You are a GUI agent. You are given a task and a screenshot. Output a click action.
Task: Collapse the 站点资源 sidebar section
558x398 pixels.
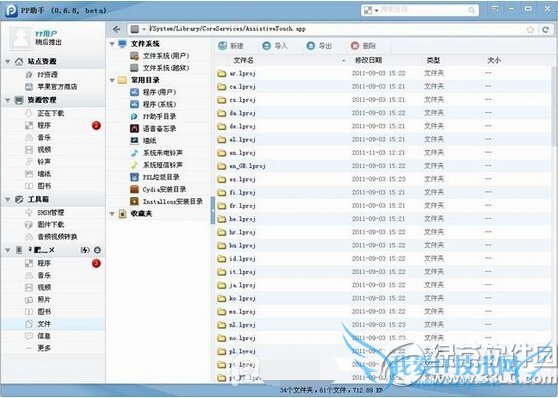pyautogui.click(x=7, y=62)
